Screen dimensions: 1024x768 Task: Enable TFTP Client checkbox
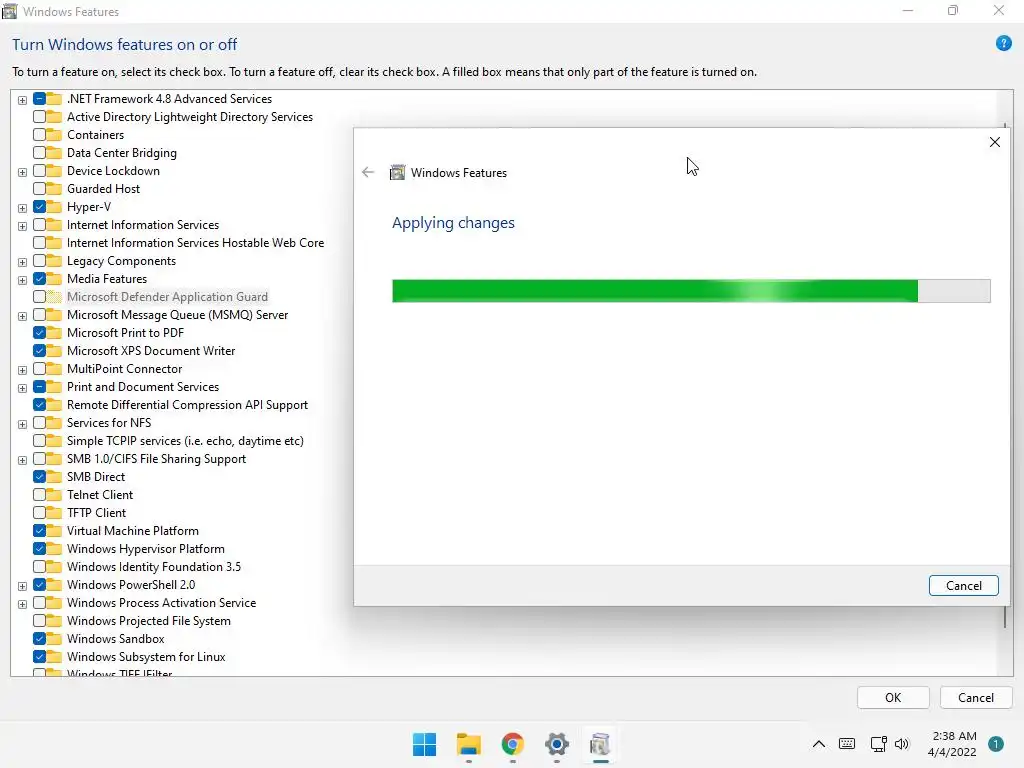39,513
